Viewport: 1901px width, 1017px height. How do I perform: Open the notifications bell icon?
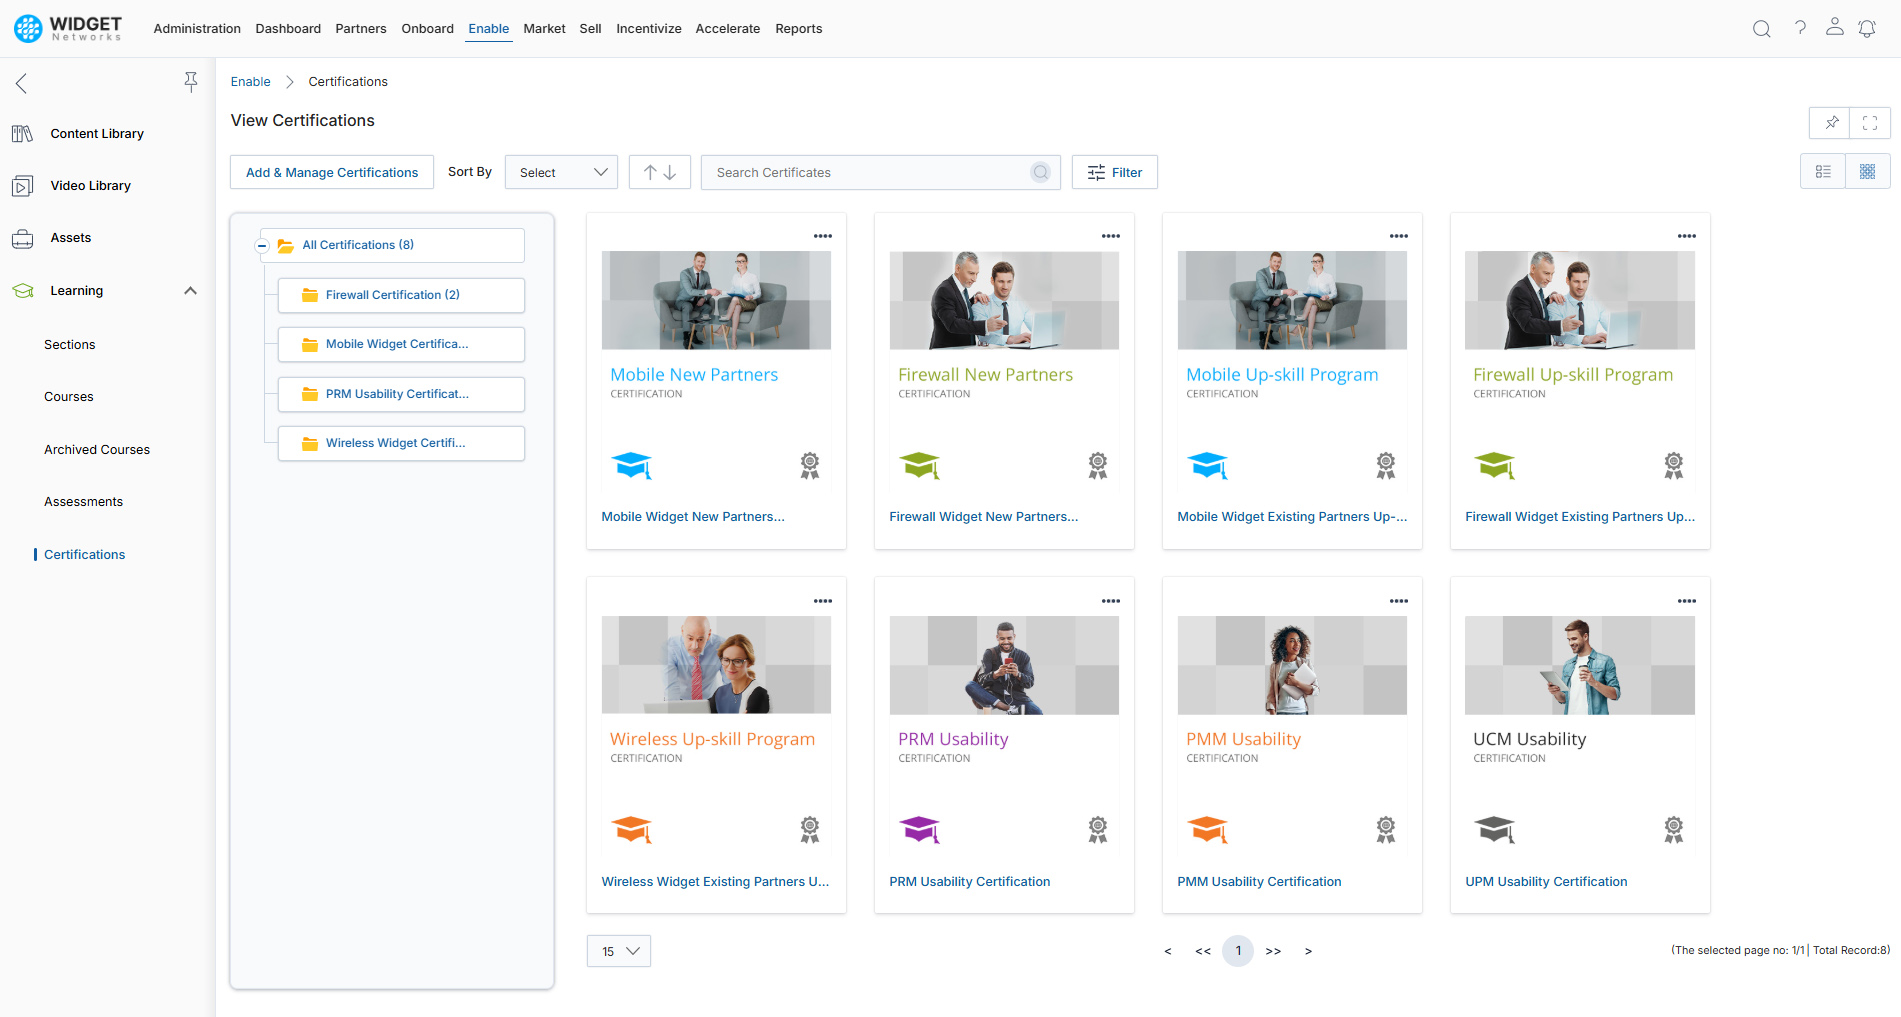pos(1867,29)
